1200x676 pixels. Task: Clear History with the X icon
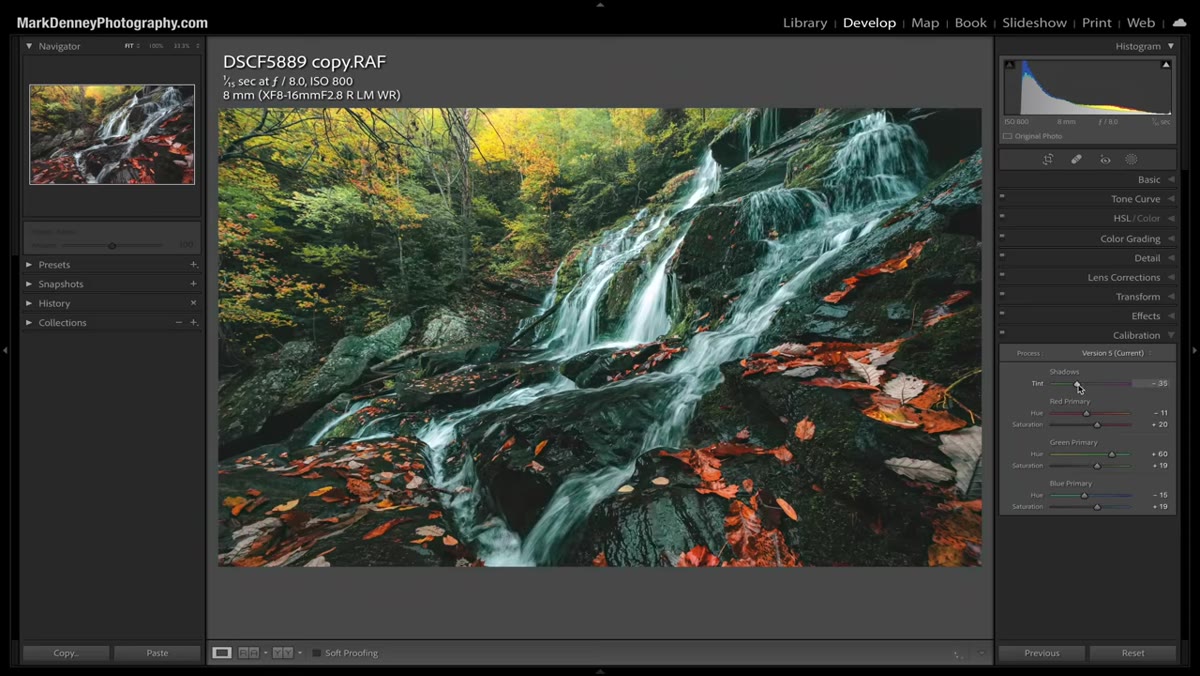point(193,303)
